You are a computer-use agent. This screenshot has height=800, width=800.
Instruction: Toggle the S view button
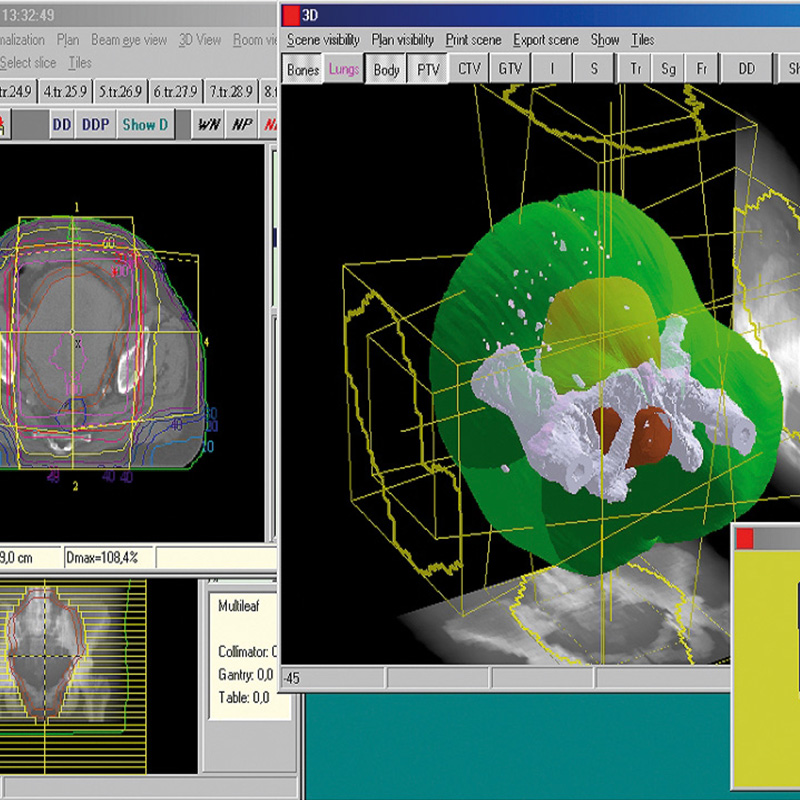594,69
